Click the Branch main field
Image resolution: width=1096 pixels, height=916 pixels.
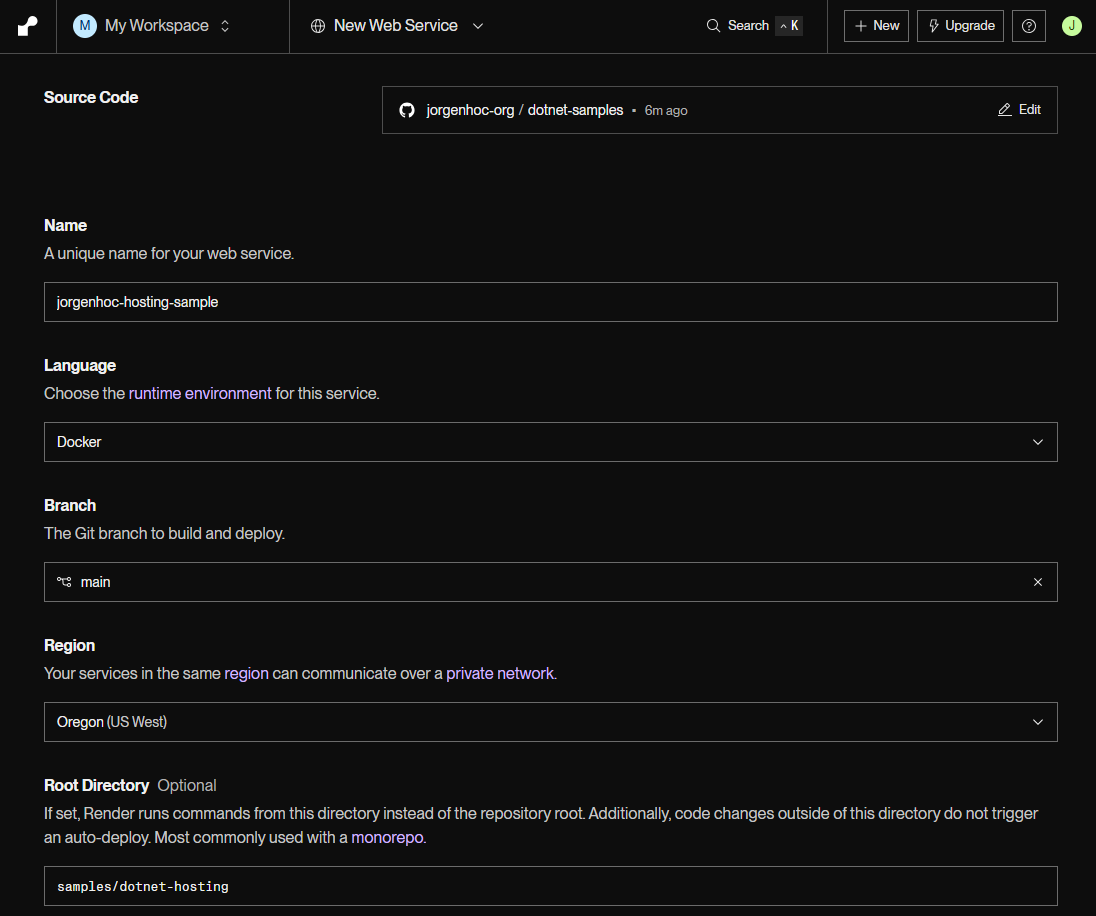click(x=550, y=582)
